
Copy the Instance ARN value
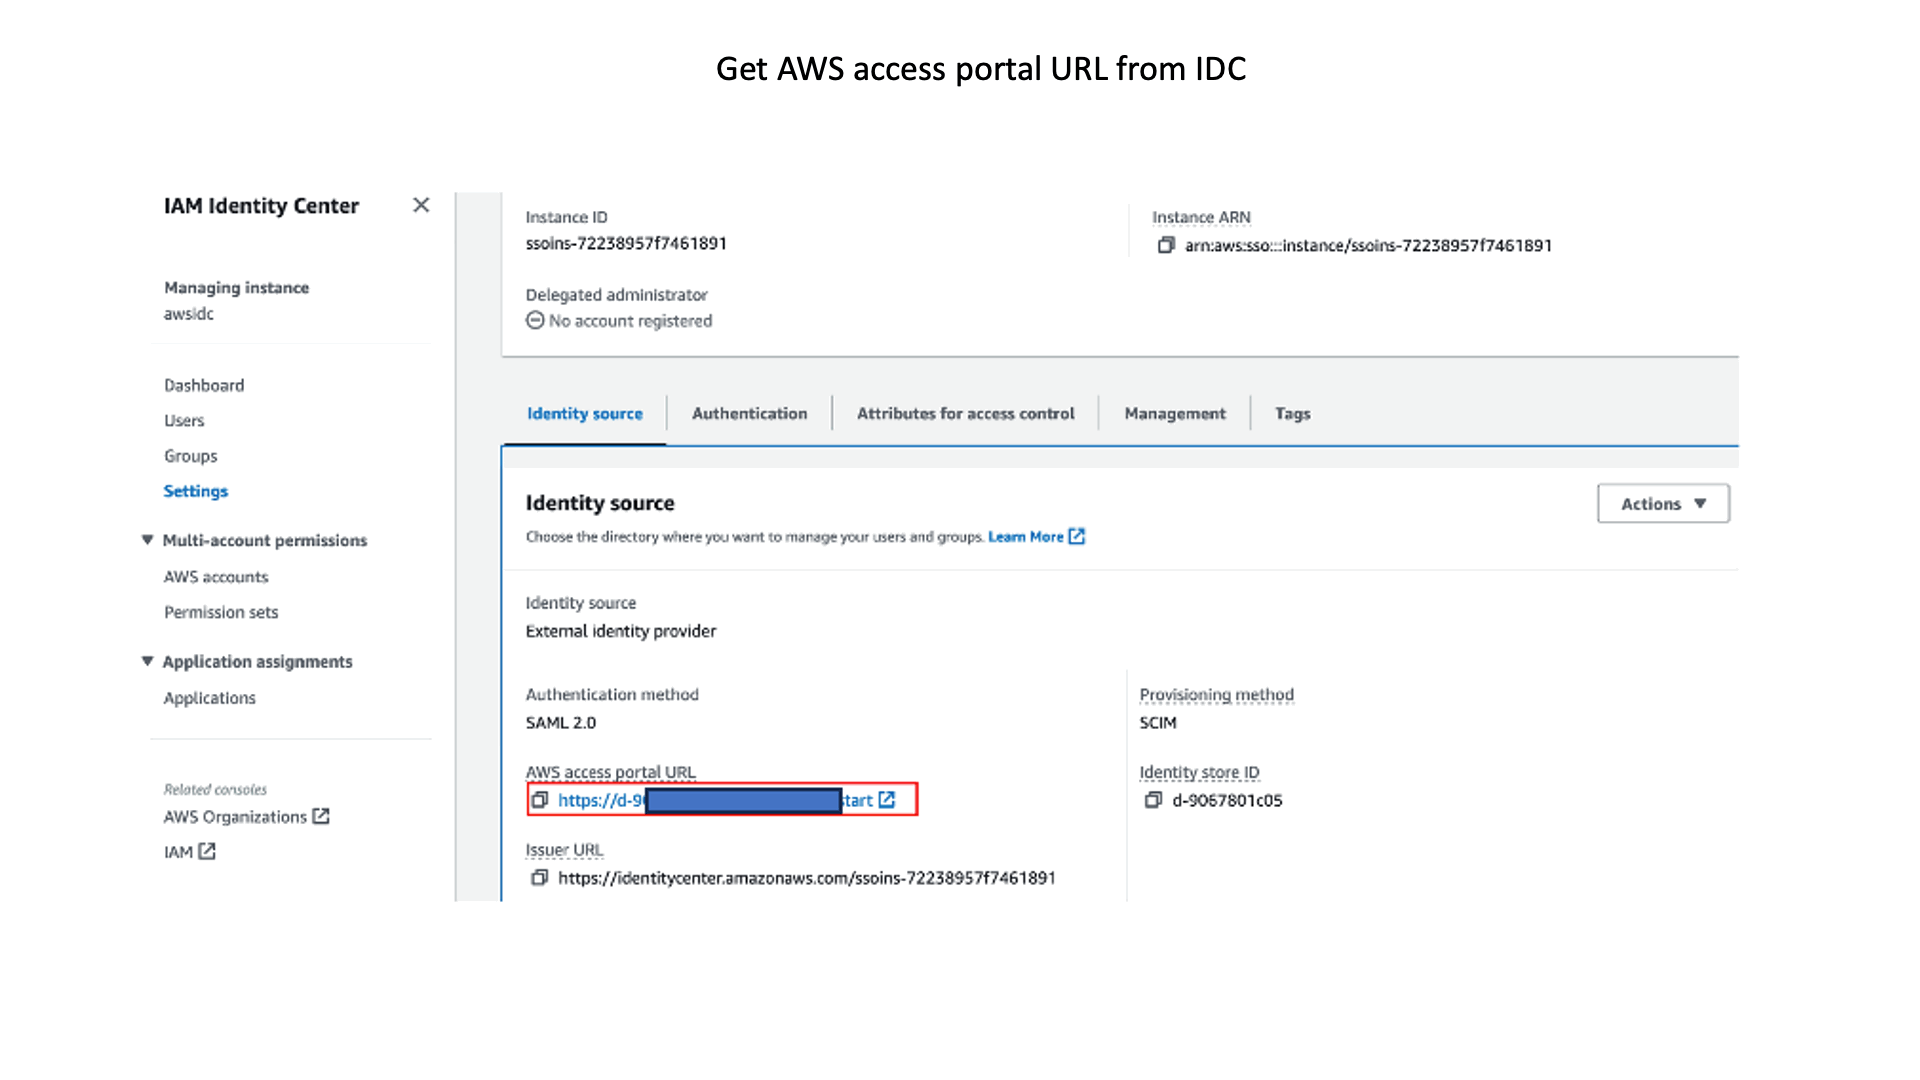coord(1165,245)
